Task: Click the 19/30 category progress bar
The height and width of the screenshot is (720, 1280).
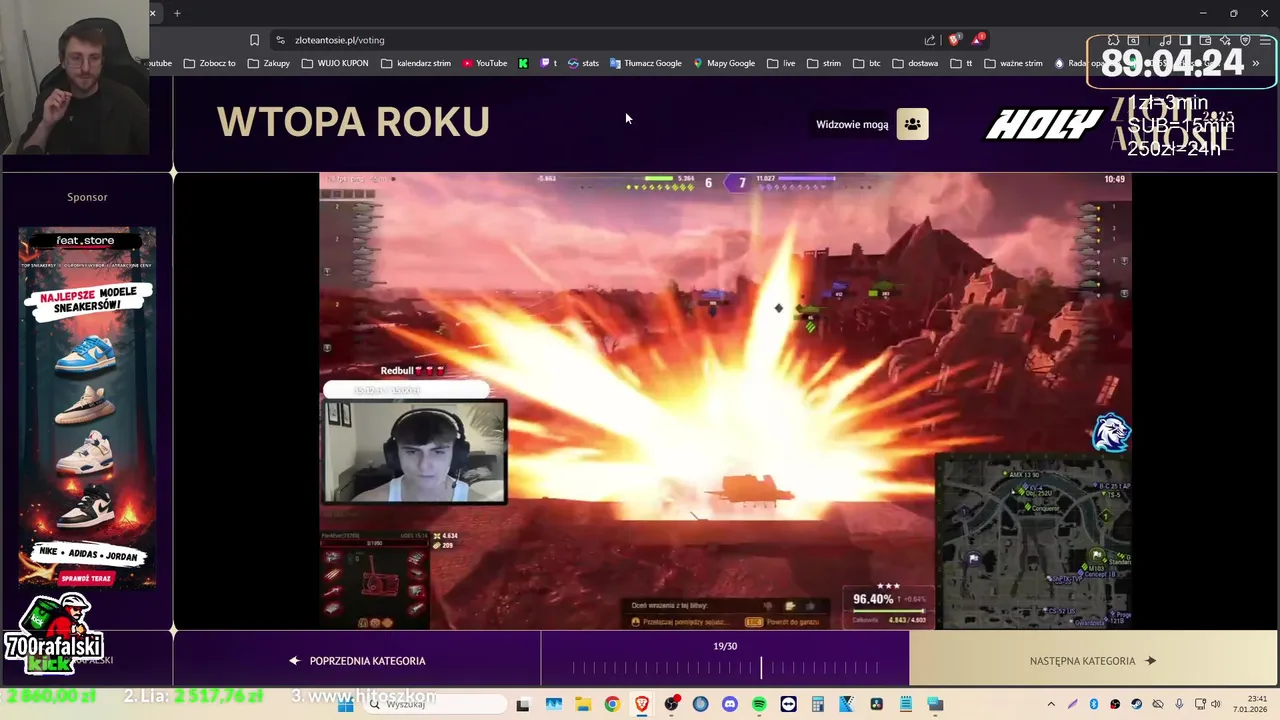Action: click(x=725, y=666)
